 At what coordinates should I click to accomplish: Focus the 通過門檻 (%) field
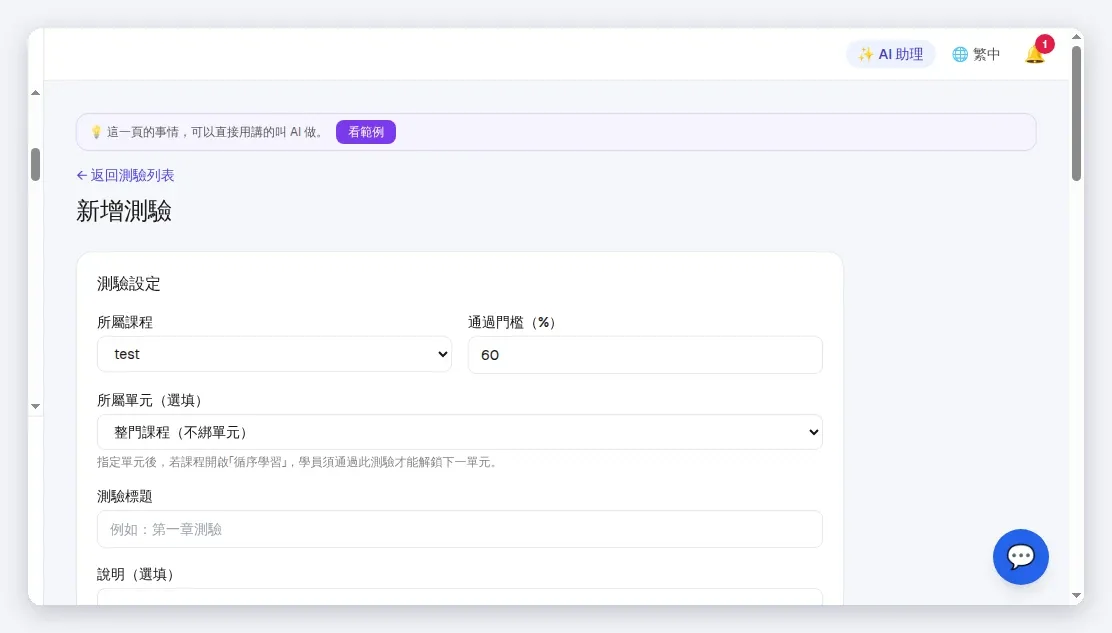point(645,354)
